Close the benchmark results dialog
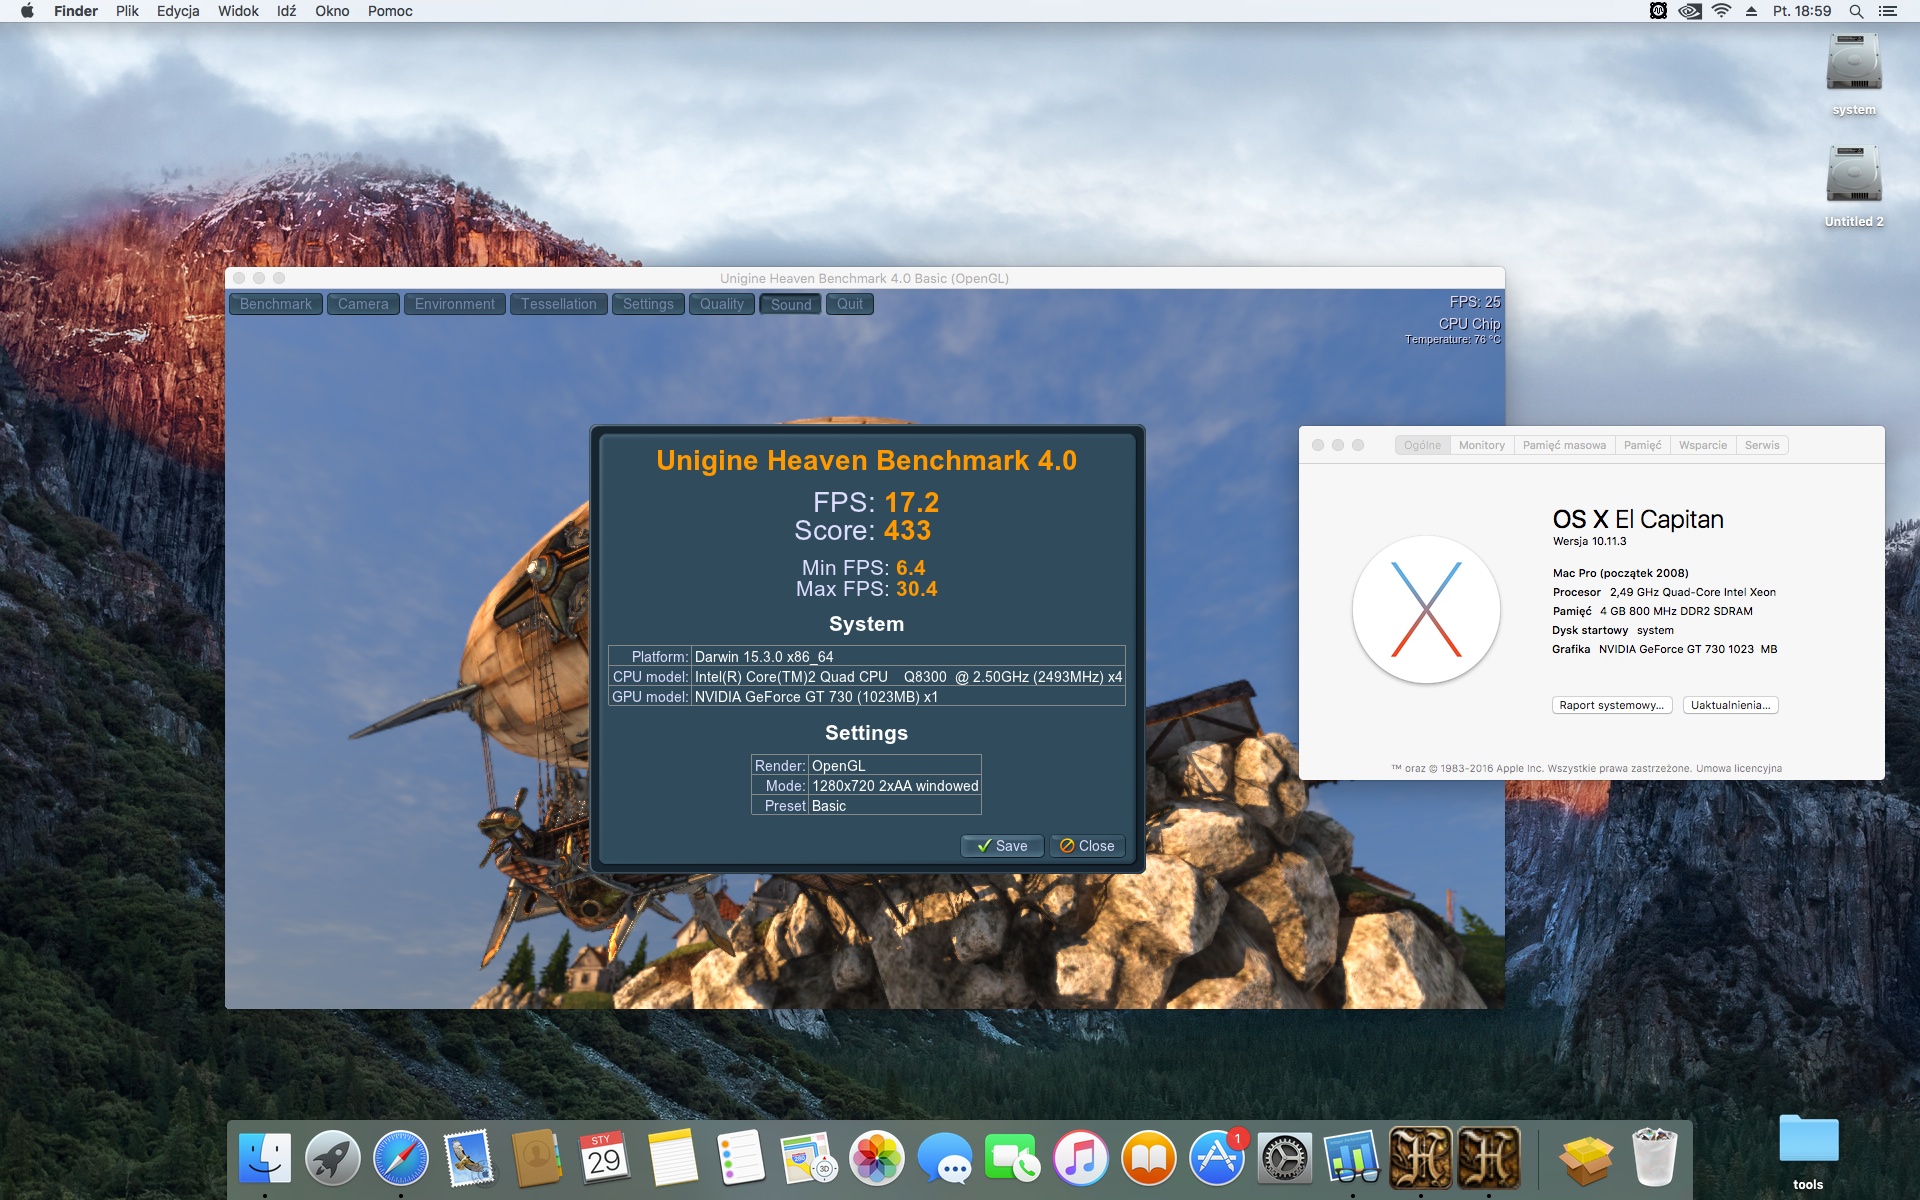The height and width of the screenshot is (1200, 1920). [1087, 846]
